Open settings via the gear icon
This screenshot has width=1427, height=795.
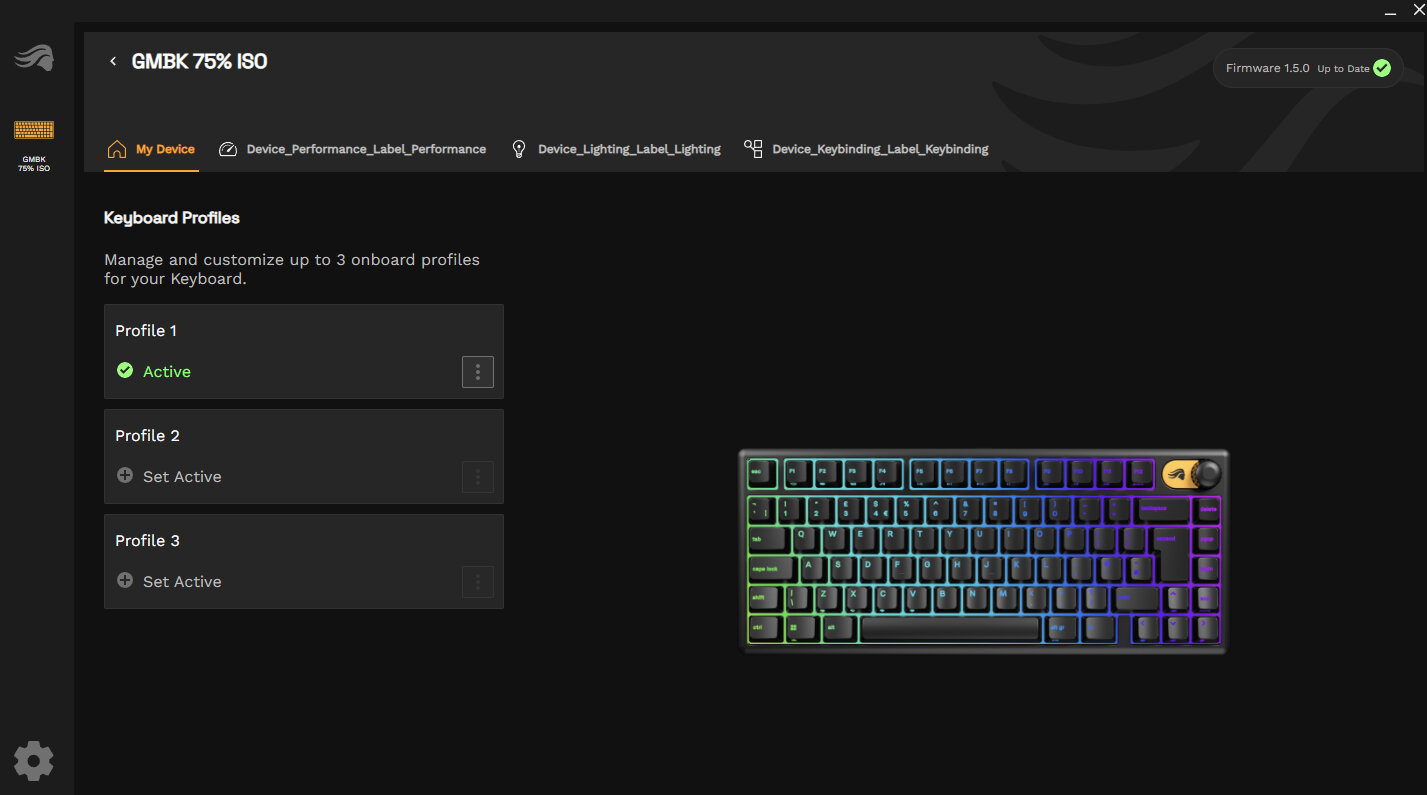pos(33,761)
